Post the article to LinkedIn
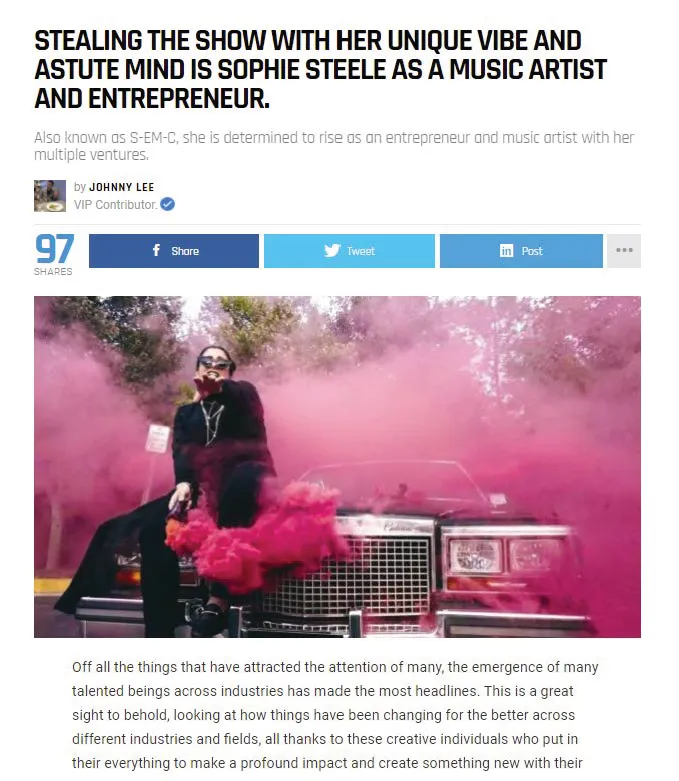This screenshot has width=679, height=781. tap(521, 251)
